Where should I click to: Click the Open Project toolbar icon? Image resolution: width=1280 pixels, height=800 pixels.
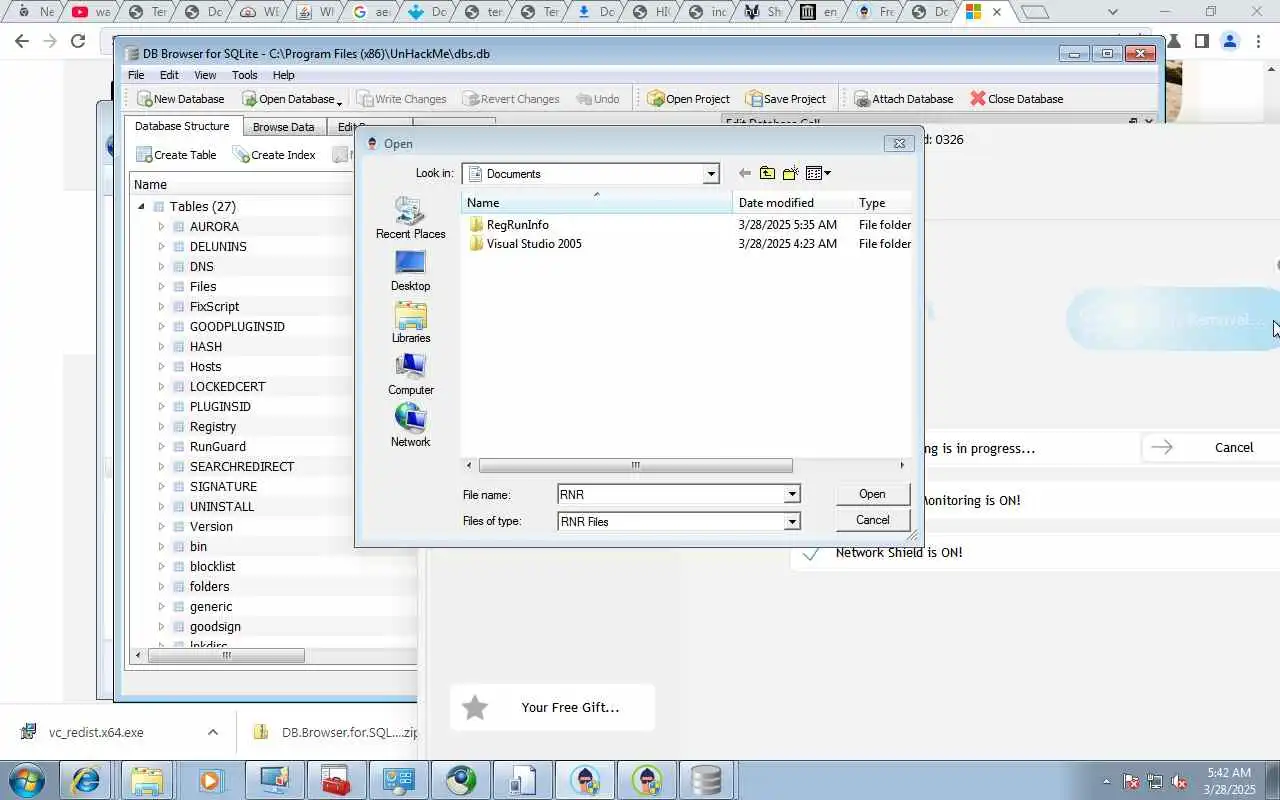(x=655, y=99)
